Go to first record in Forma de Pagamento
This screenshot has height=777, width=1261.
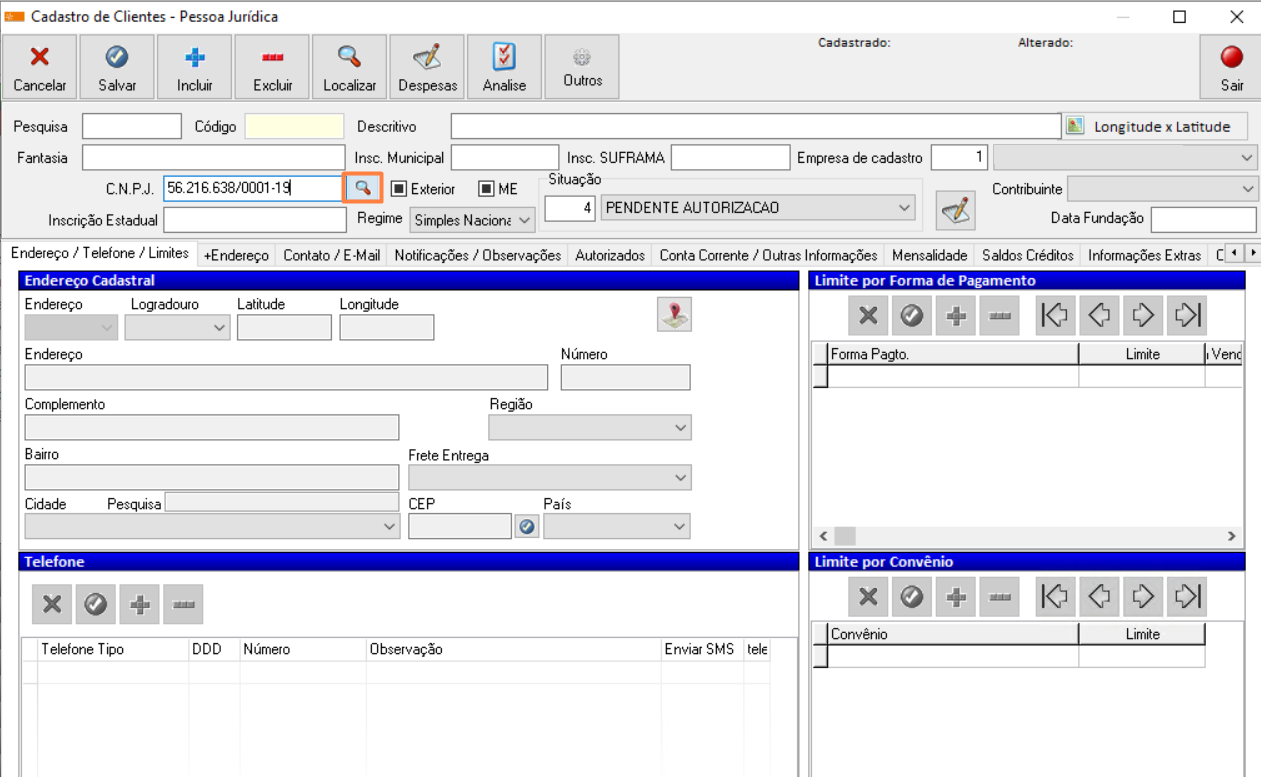1055,316
